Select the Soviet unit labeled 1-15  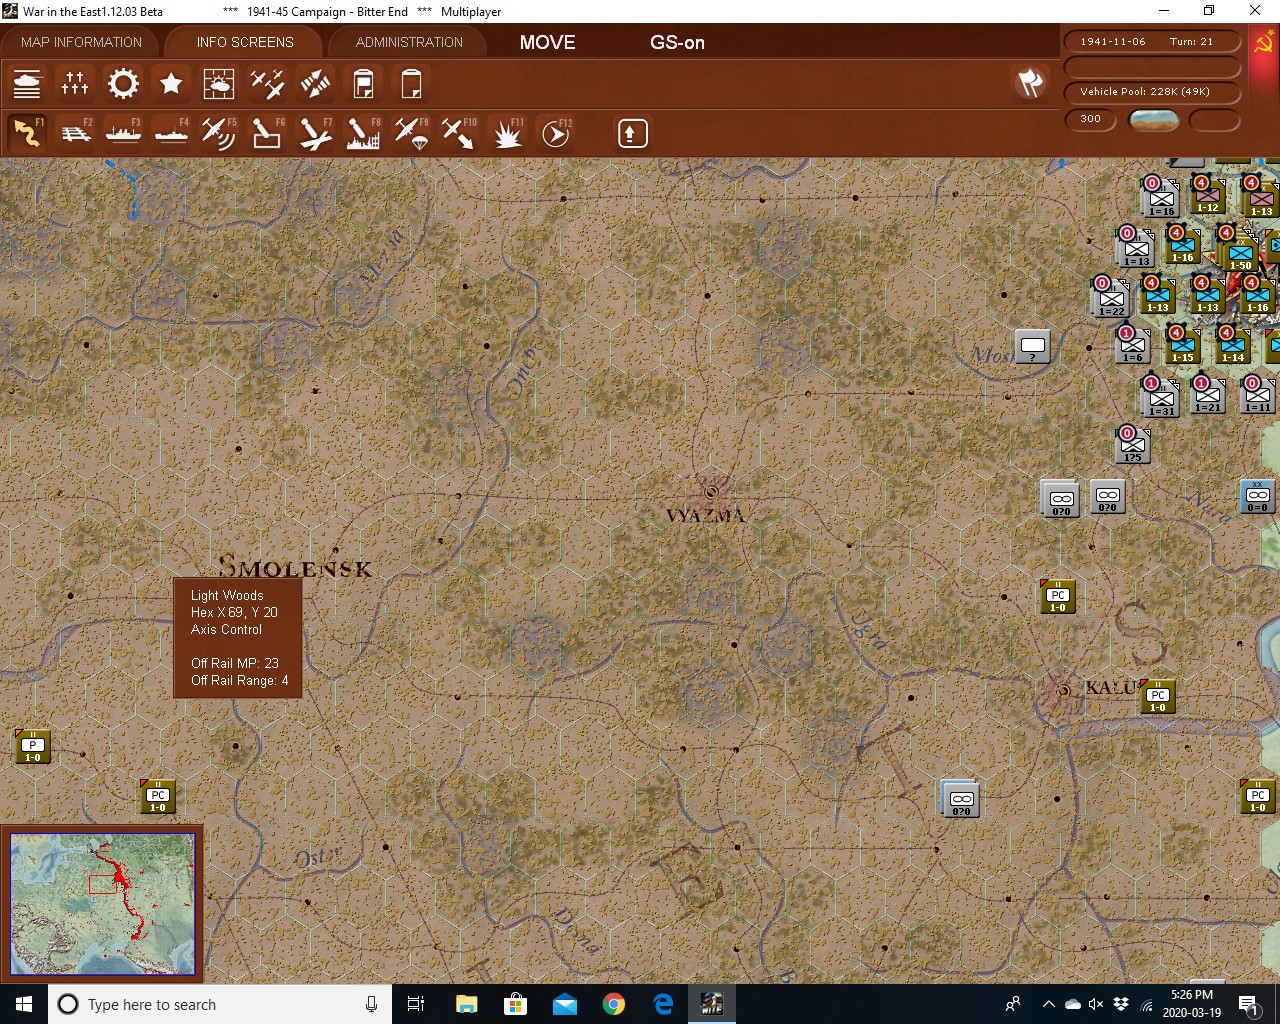click(1182, 346)
